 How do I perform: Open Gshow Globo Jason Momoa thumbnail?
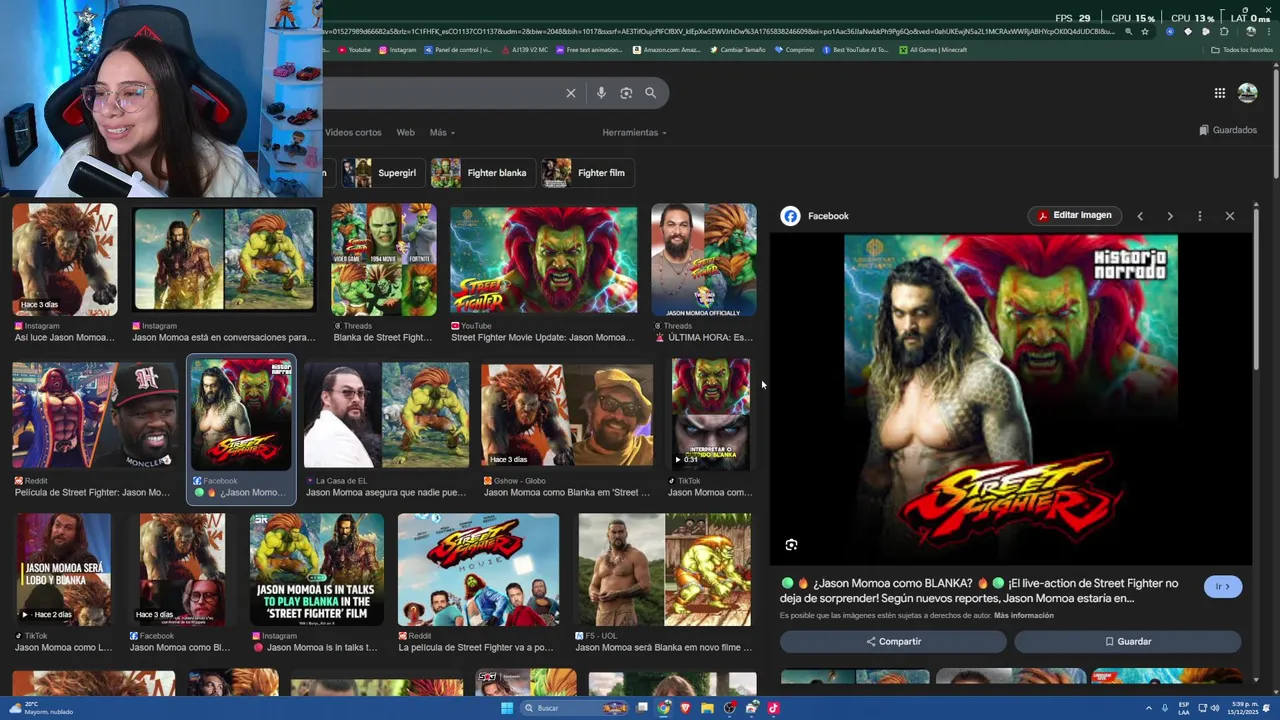pos(567,415)
